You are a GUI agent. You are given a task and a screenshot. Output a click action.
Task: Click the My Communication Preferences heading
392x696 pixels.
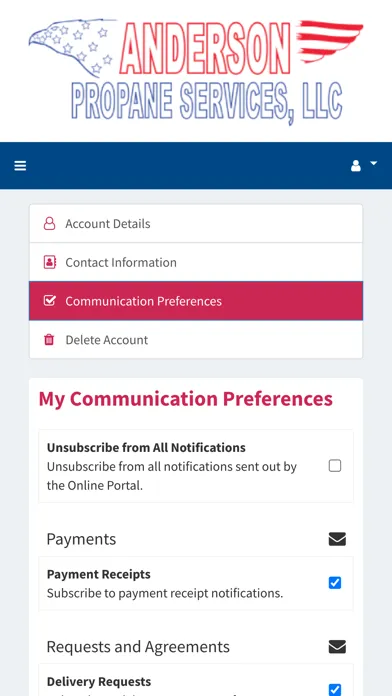pyautogui.click(x=186, y=399)
